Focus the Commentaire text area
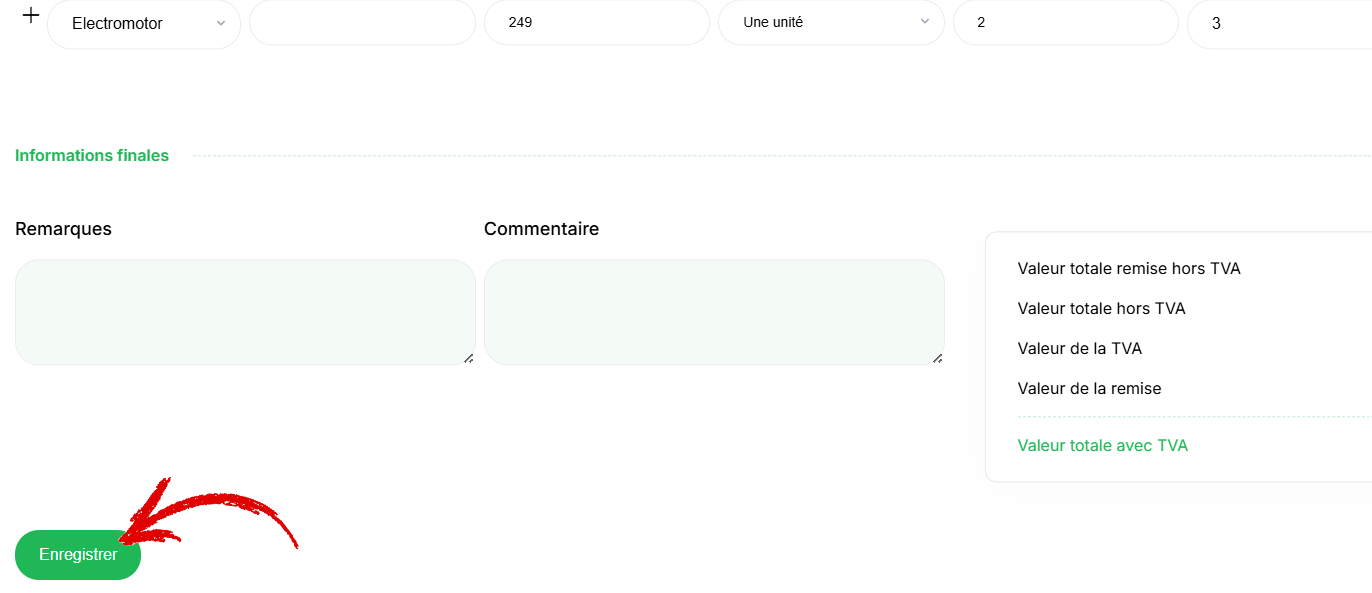The width and height of the screenshot is (1372, 593). tap(714, 312)
